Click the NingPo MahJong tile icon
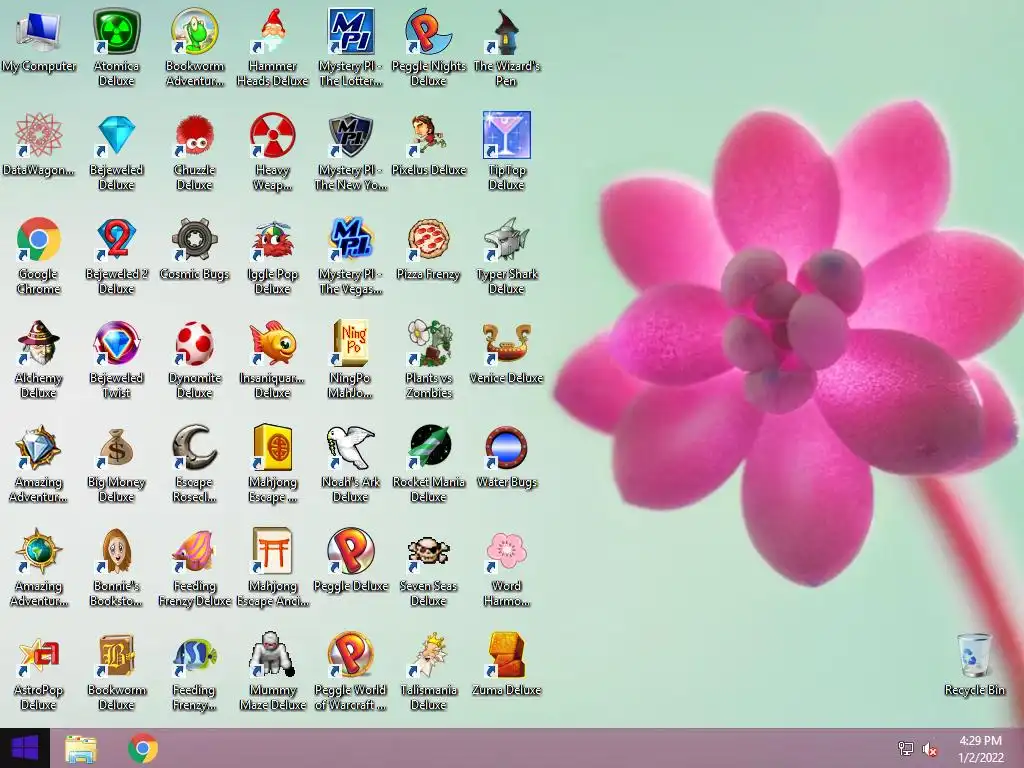 click(x=351, y=343)
